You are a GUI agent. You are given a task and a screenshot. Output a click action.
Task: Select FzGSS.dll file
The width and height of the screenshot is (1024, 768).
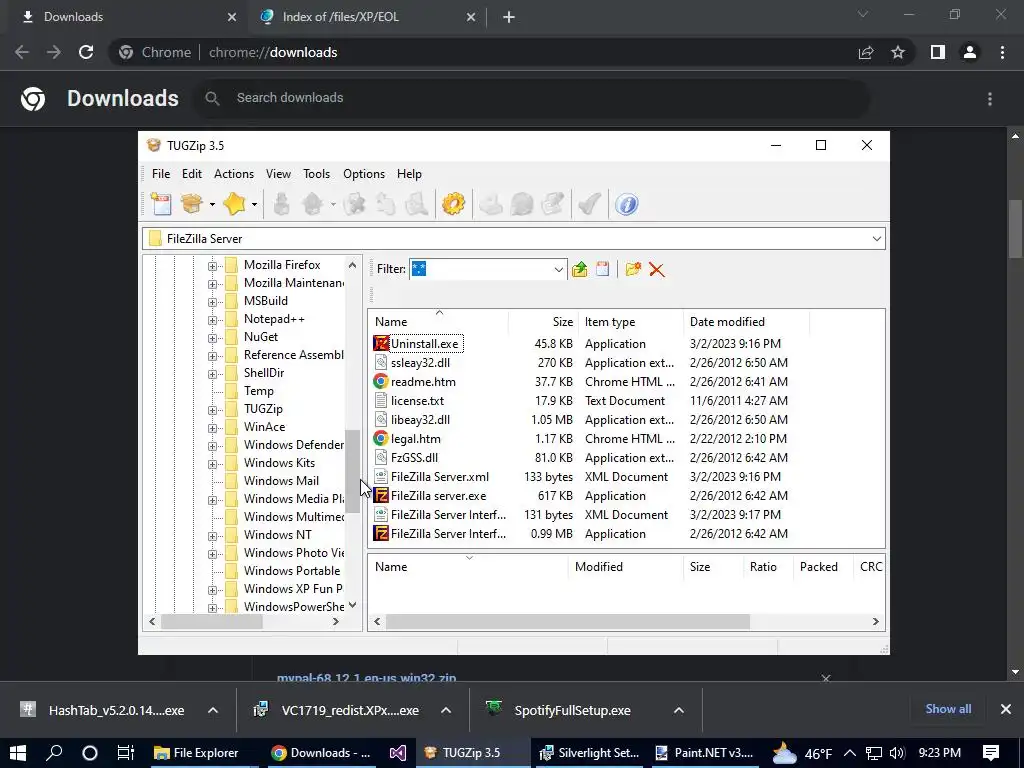(414, 457)
